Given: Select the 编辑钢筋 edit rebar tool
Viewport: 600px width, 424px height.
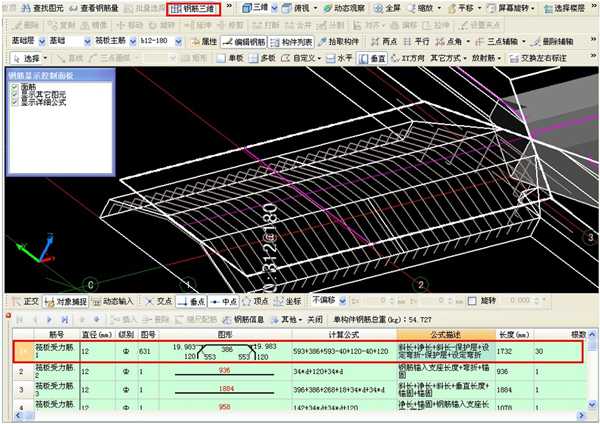Looking at the screenshot, I should click(243, 42).
